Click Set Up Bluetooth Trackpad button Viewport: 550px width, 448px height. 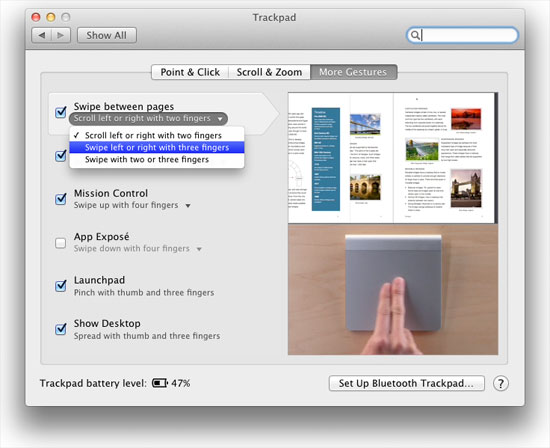click(x=407, y=383)
